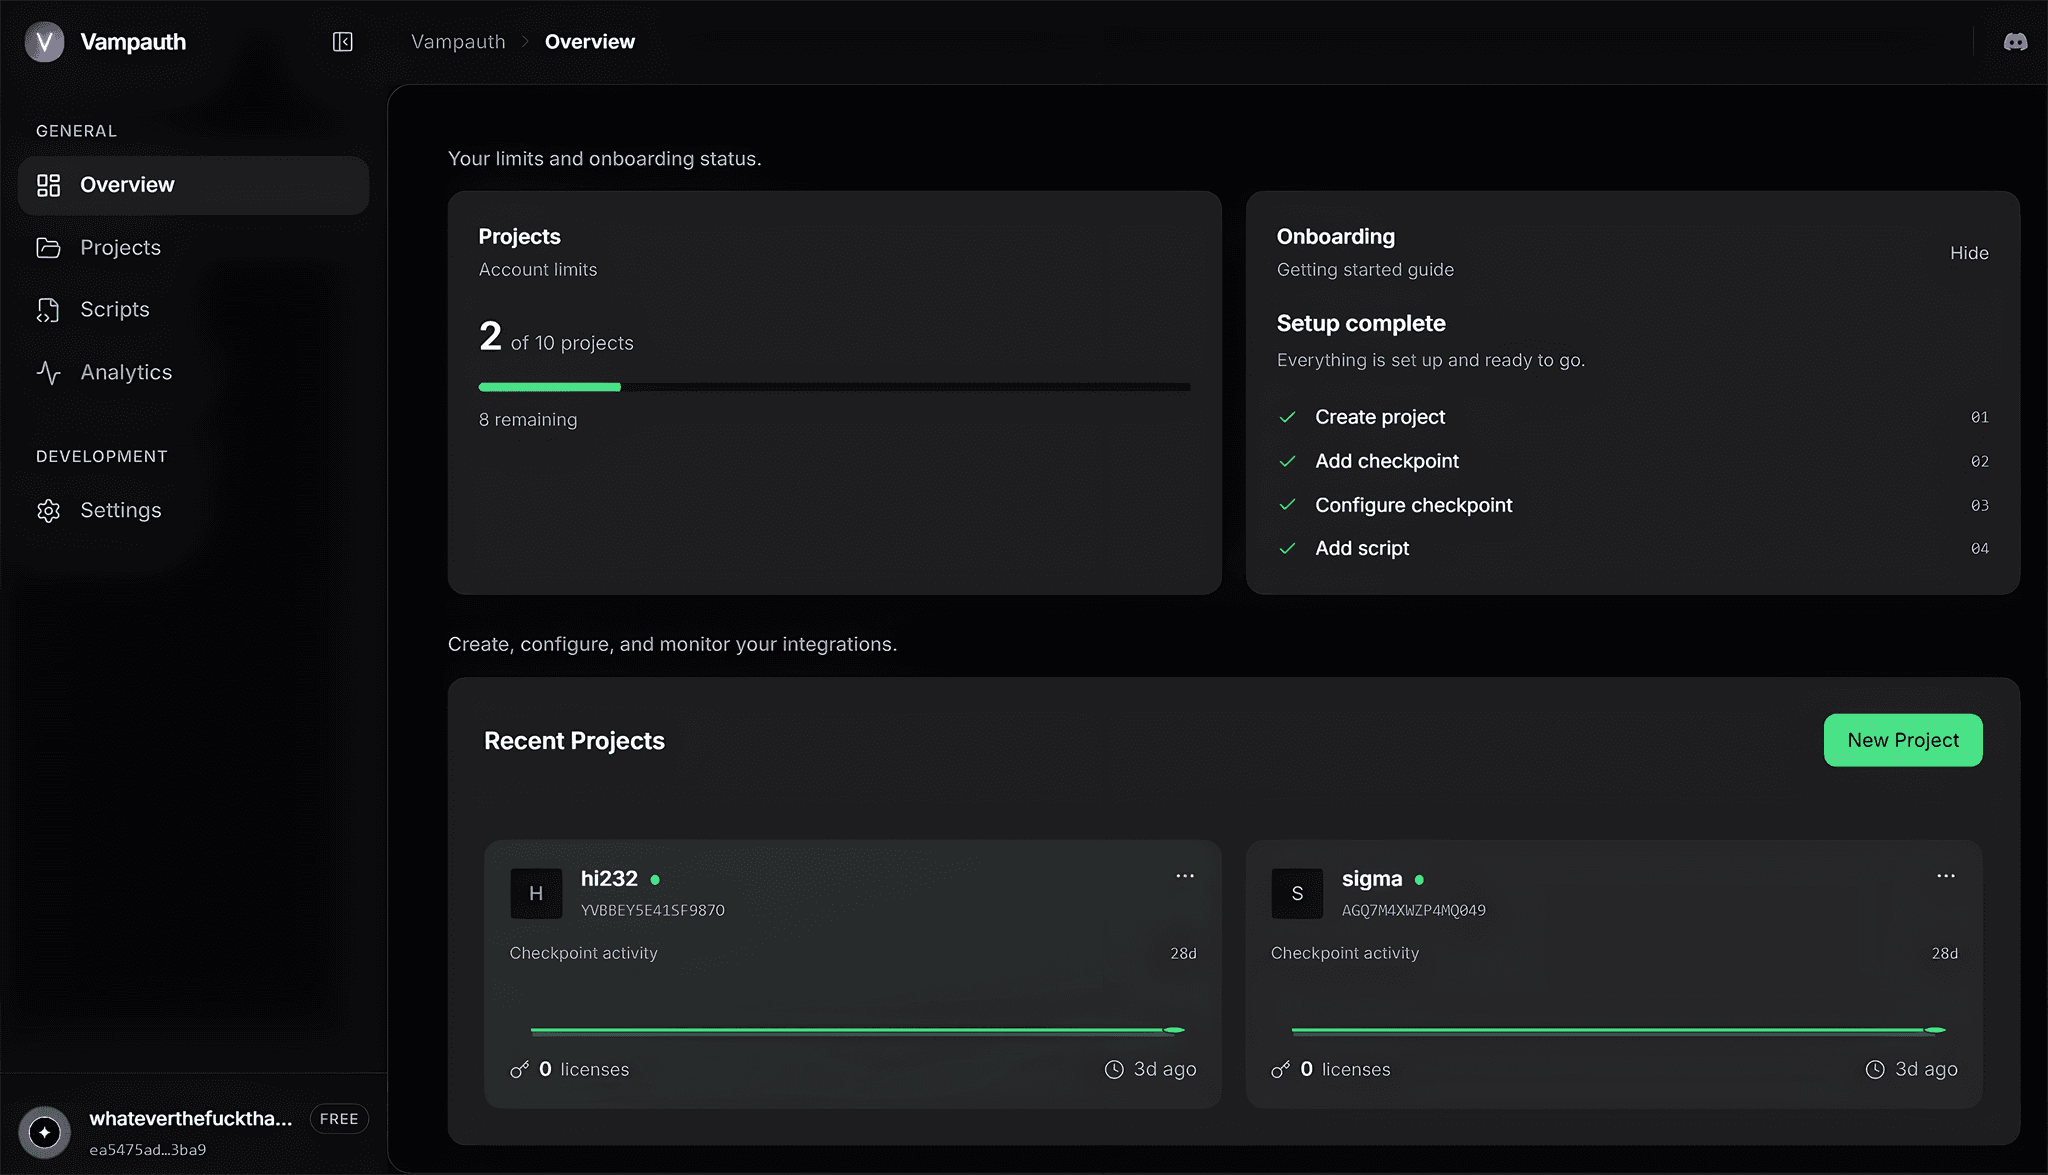Click the Vampauth workspace name in sidebar
The width and height of the screenshot is (2048, 1175).
(133, 42)
